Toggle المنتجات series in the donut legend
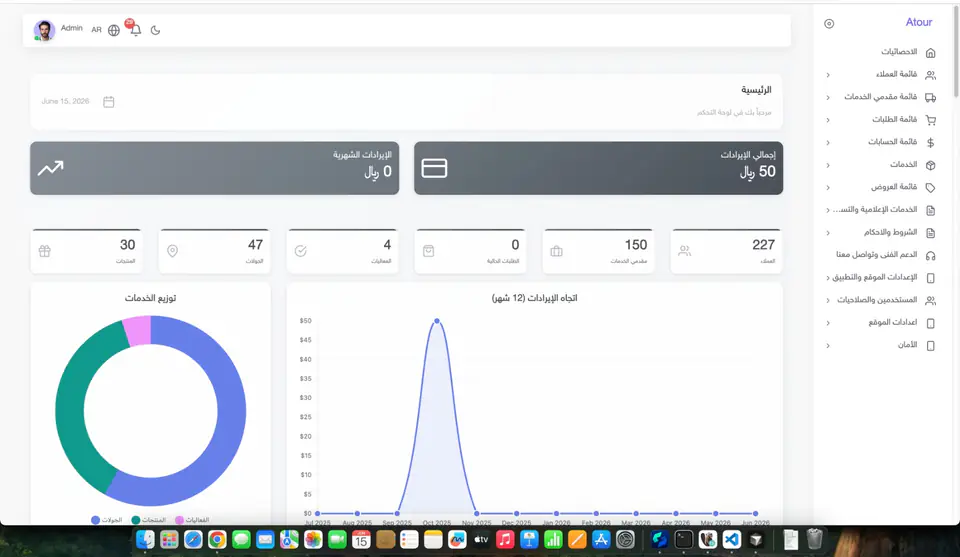This screenshot has height=557, width=960. pos(148,520)
